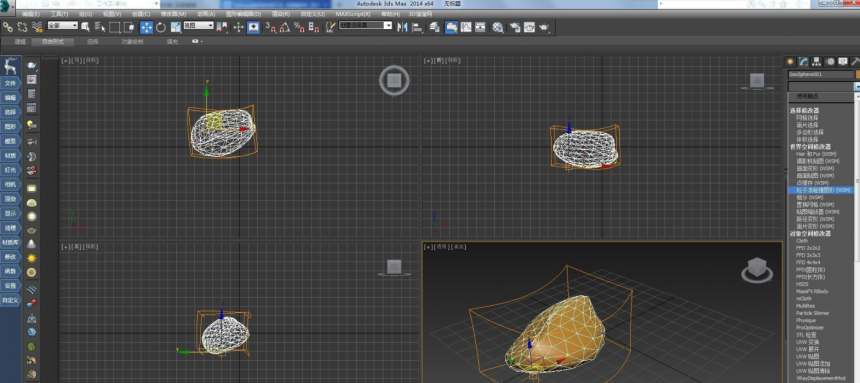Click light bulb icon in left icon column
This screenshot has width=860, height=383.
[x=32, y=125]
